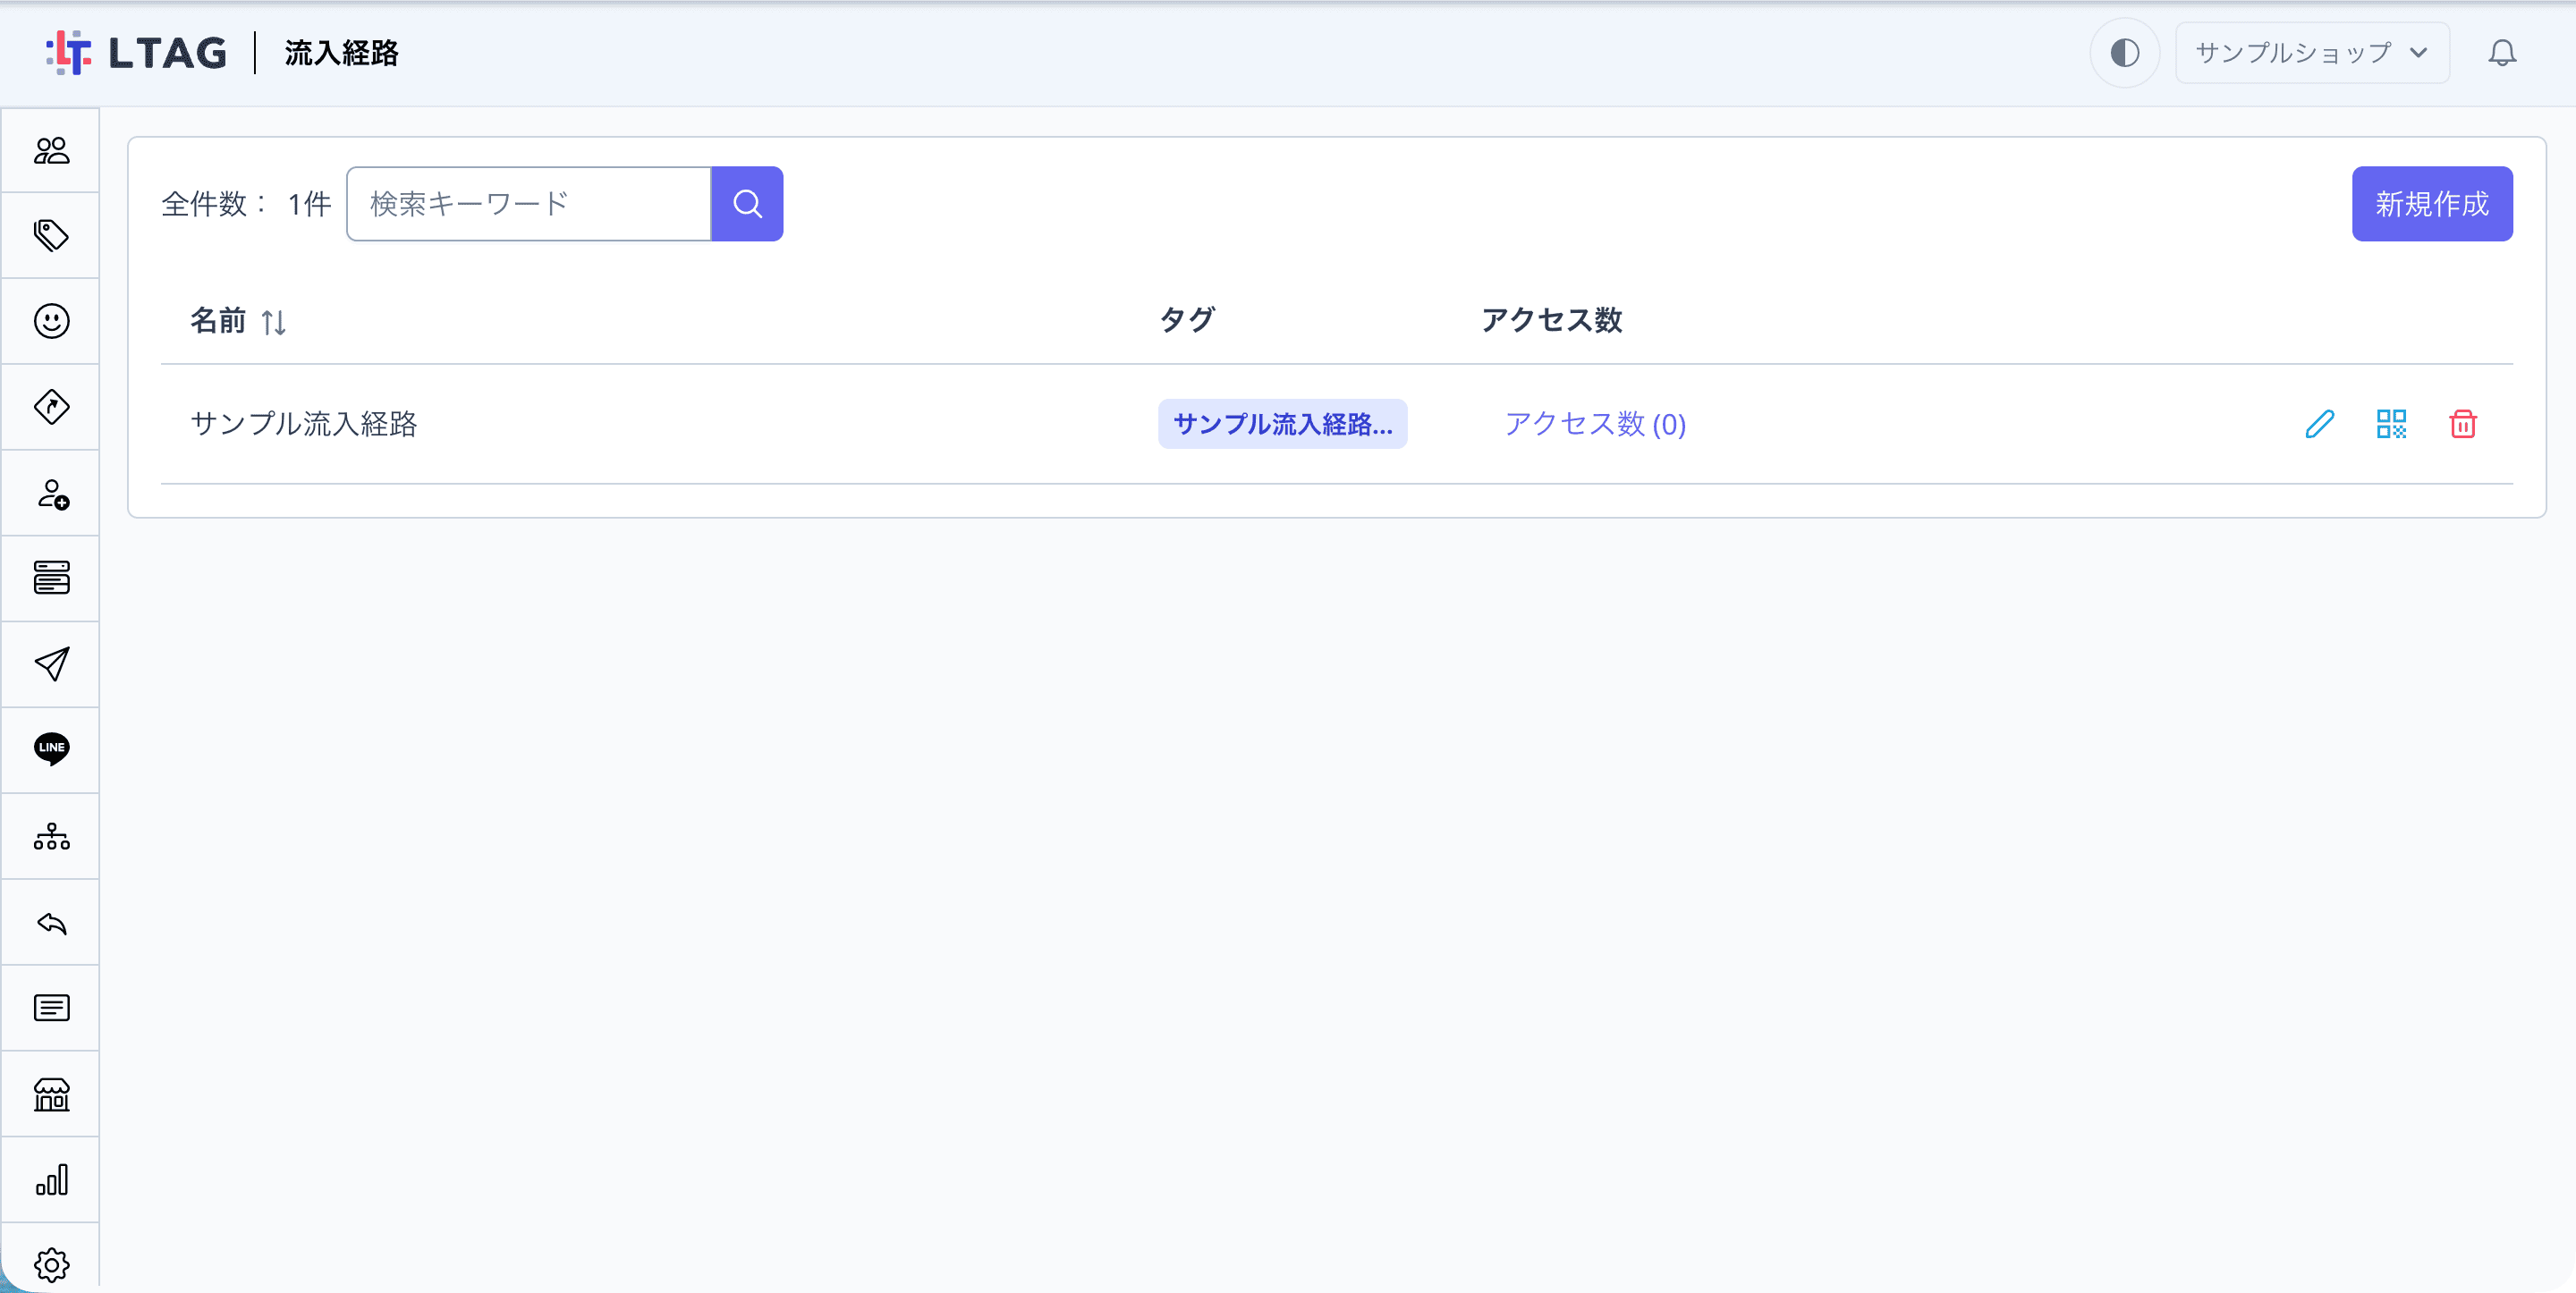The image size is (2576, 1293).
Task: Click the 流入経路 page title
Action: (342, 53)
